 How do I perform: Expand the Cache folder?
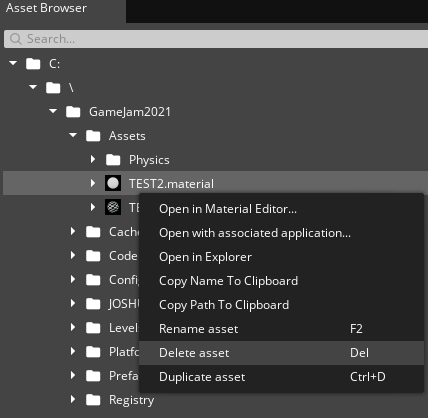pos(73,231)
